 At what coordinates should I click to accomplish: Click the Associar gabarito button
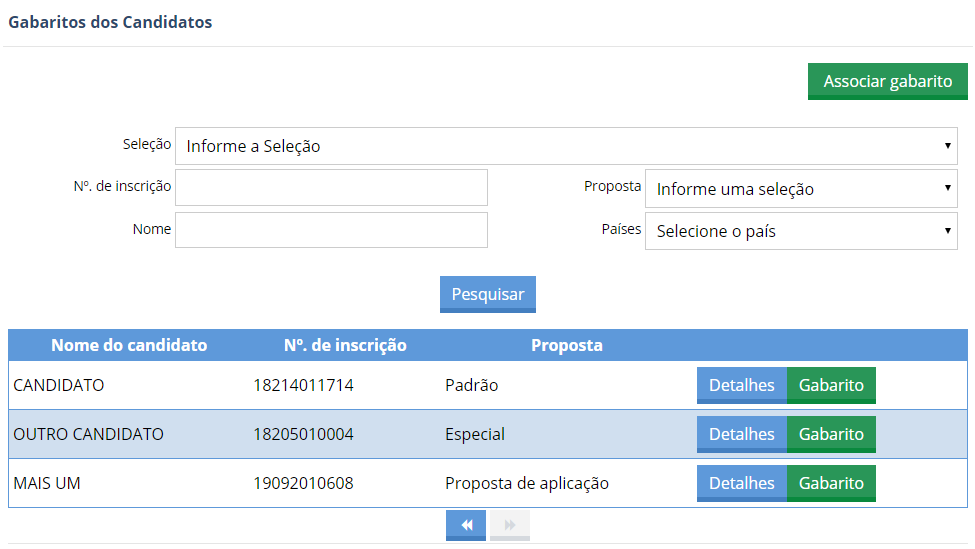pos(887,82)
